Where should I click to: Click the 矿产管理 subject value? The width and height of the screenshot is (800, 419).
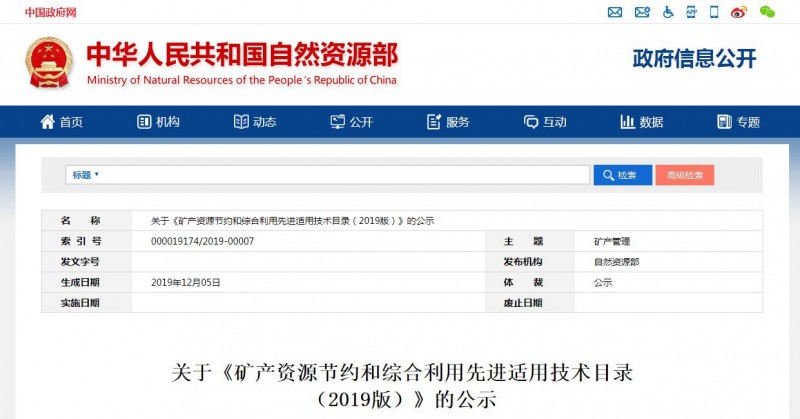click(x=612, y=241)
